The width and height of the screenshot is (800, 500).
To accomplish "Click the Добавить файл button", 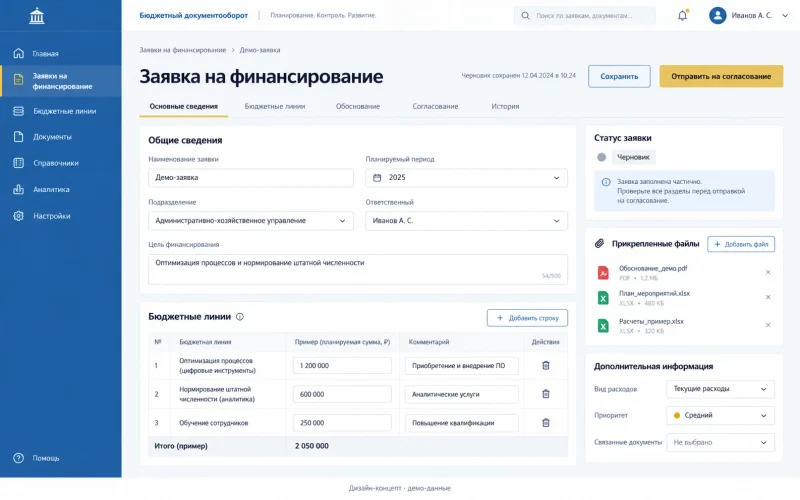I will 741,244.
